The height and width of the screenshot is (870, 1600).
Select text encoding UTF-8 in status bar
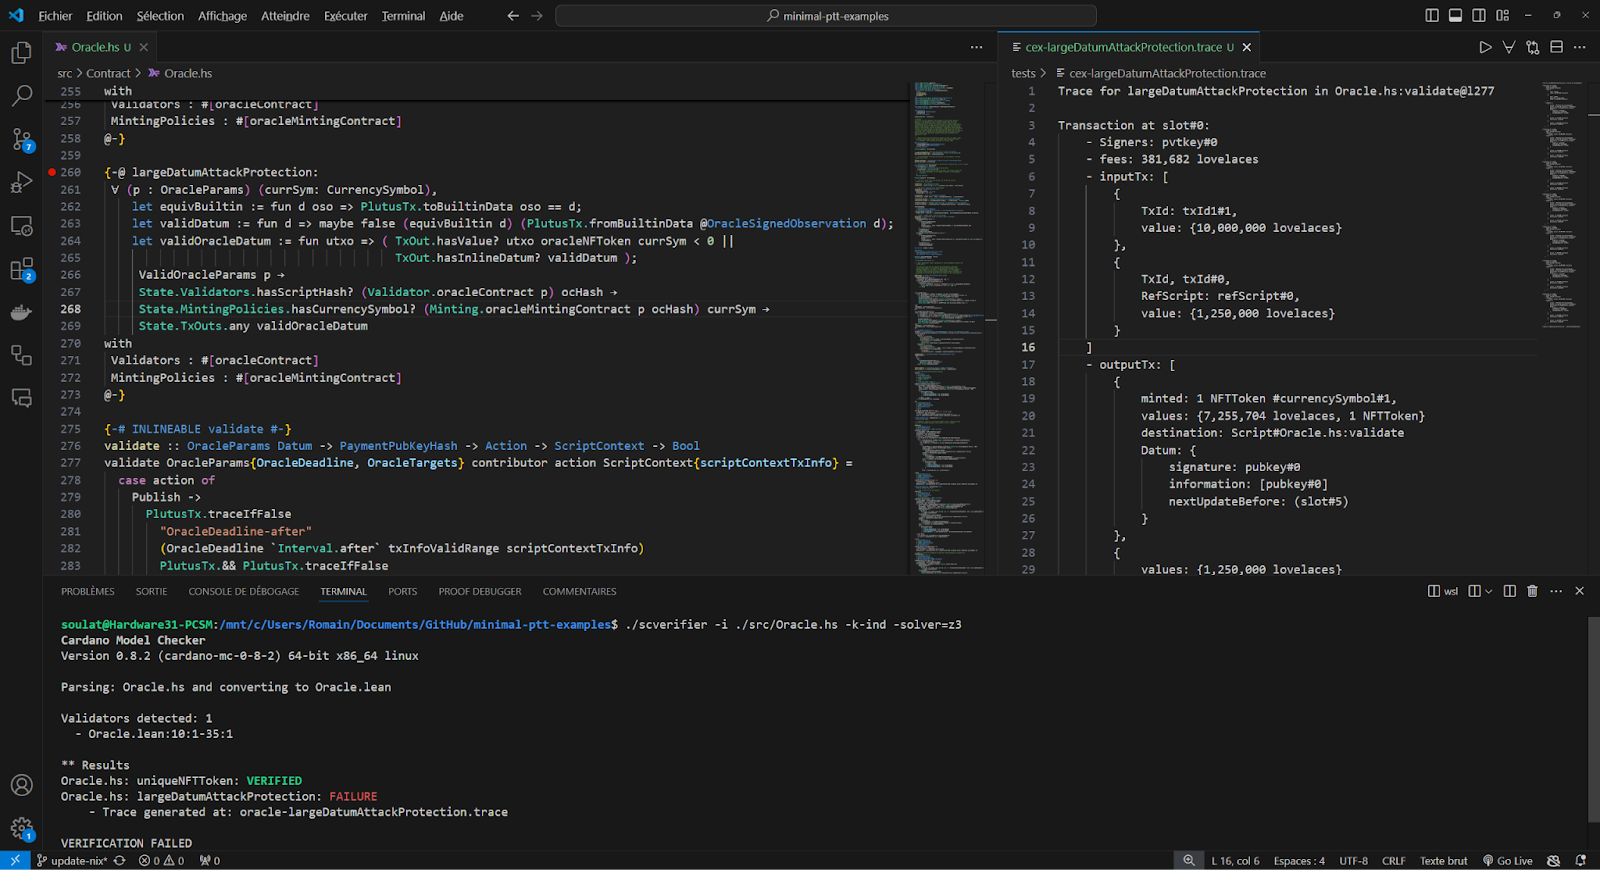(1353, 860)
